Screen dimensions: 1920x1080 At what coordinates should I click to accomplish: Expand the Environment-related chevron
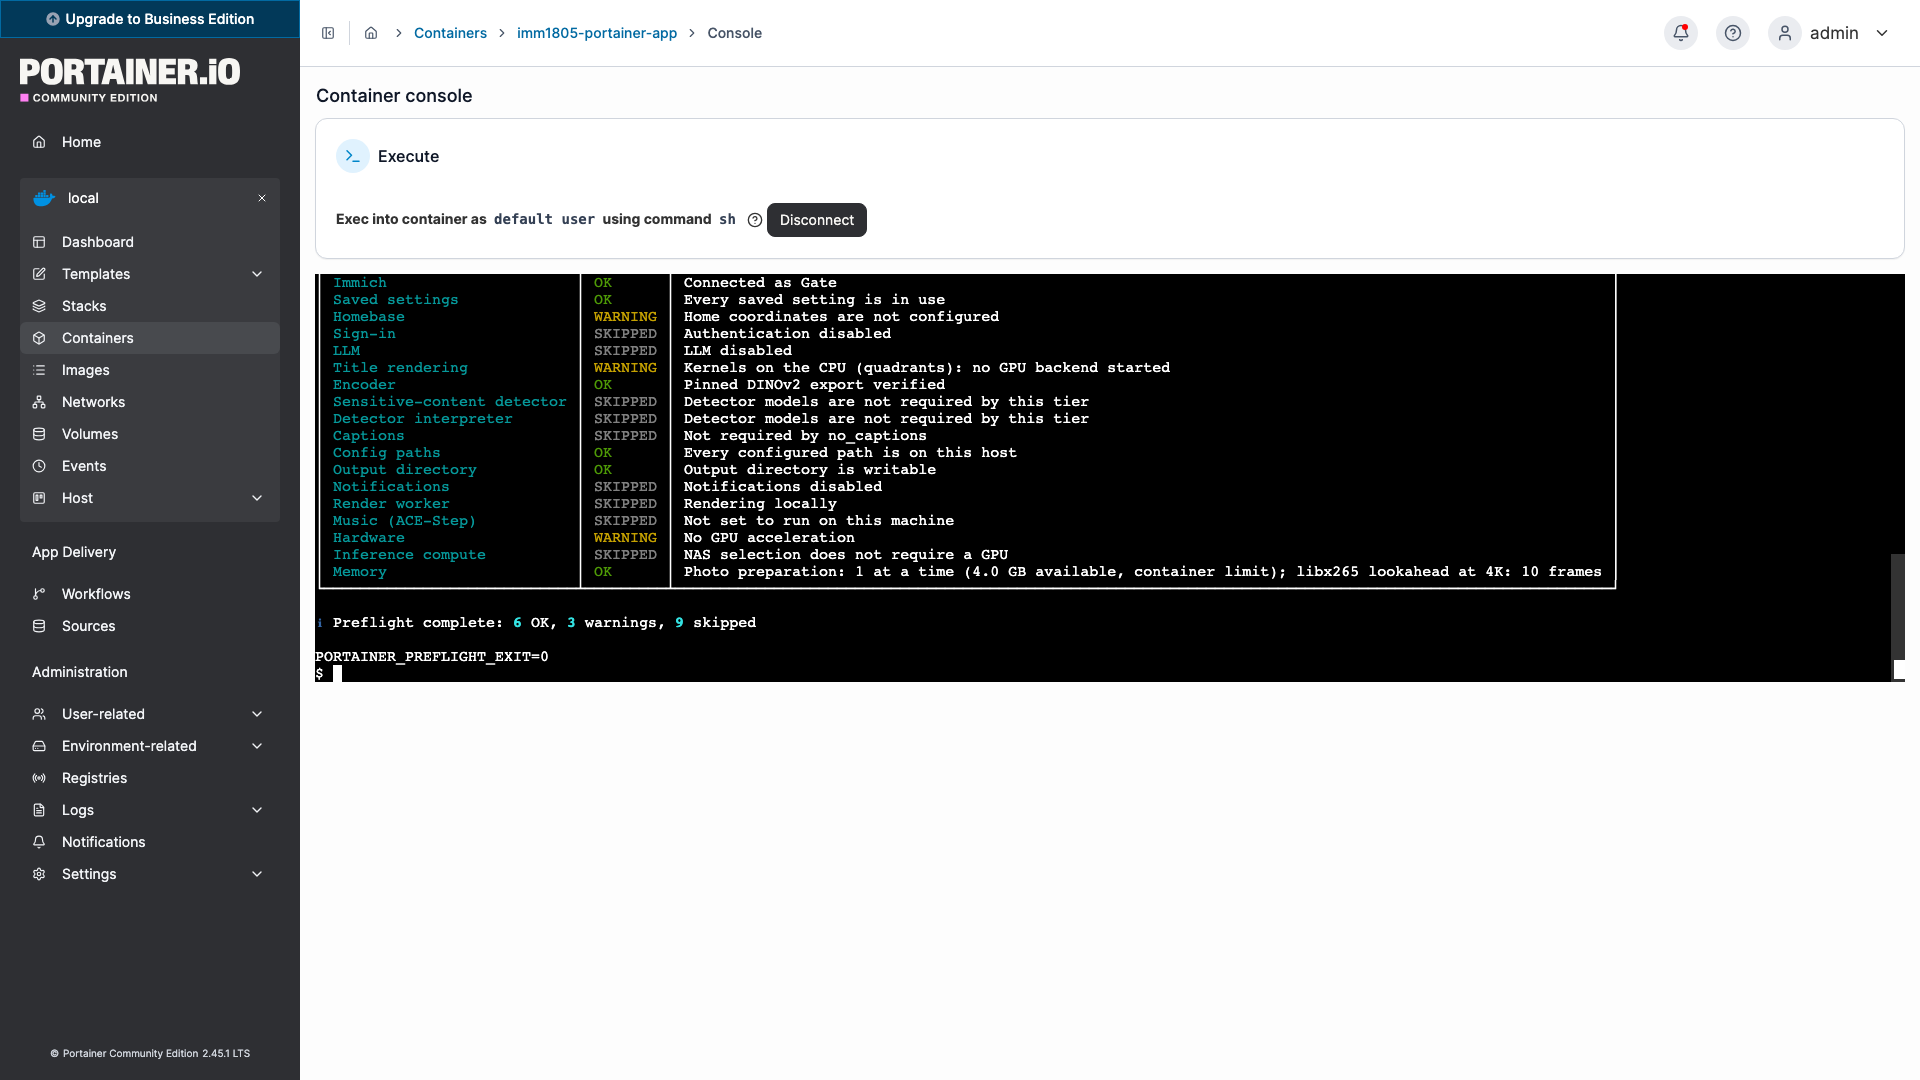pos(257,746)
